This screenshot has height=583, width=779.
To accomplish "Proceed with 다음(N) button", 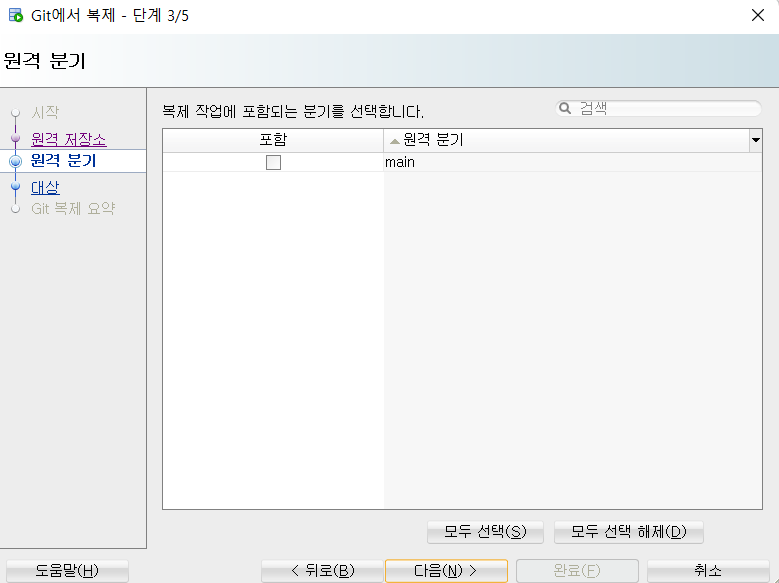I will coord(446,571).
